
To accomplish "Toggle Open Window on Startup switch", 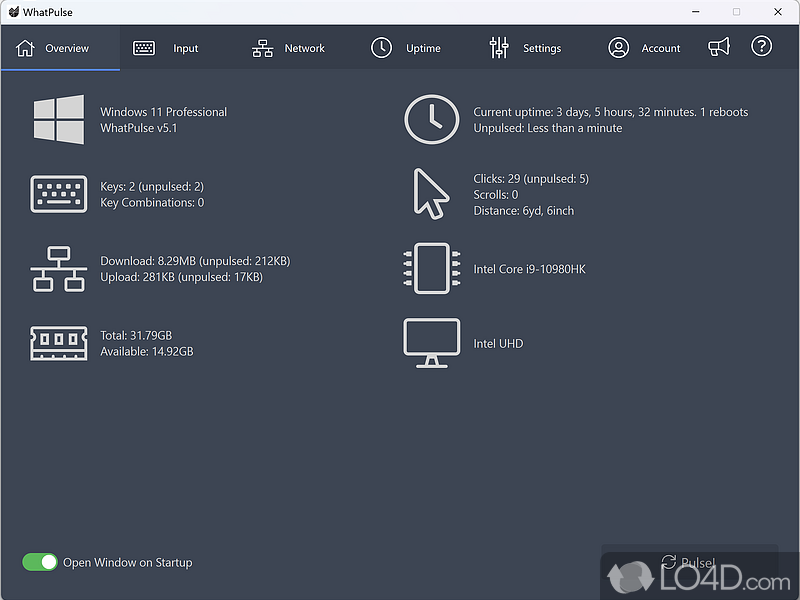I will 40,562.
